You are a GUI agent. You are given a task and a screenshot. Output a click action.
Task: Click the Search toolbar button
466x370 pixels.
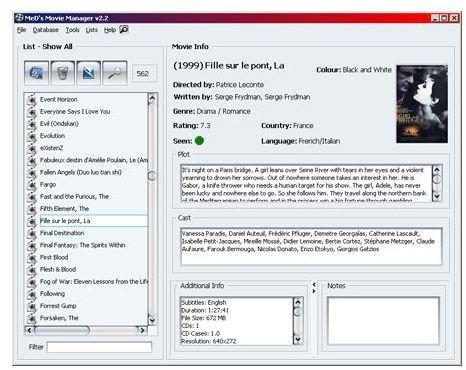pyautogui.click(x=115, y=73)
